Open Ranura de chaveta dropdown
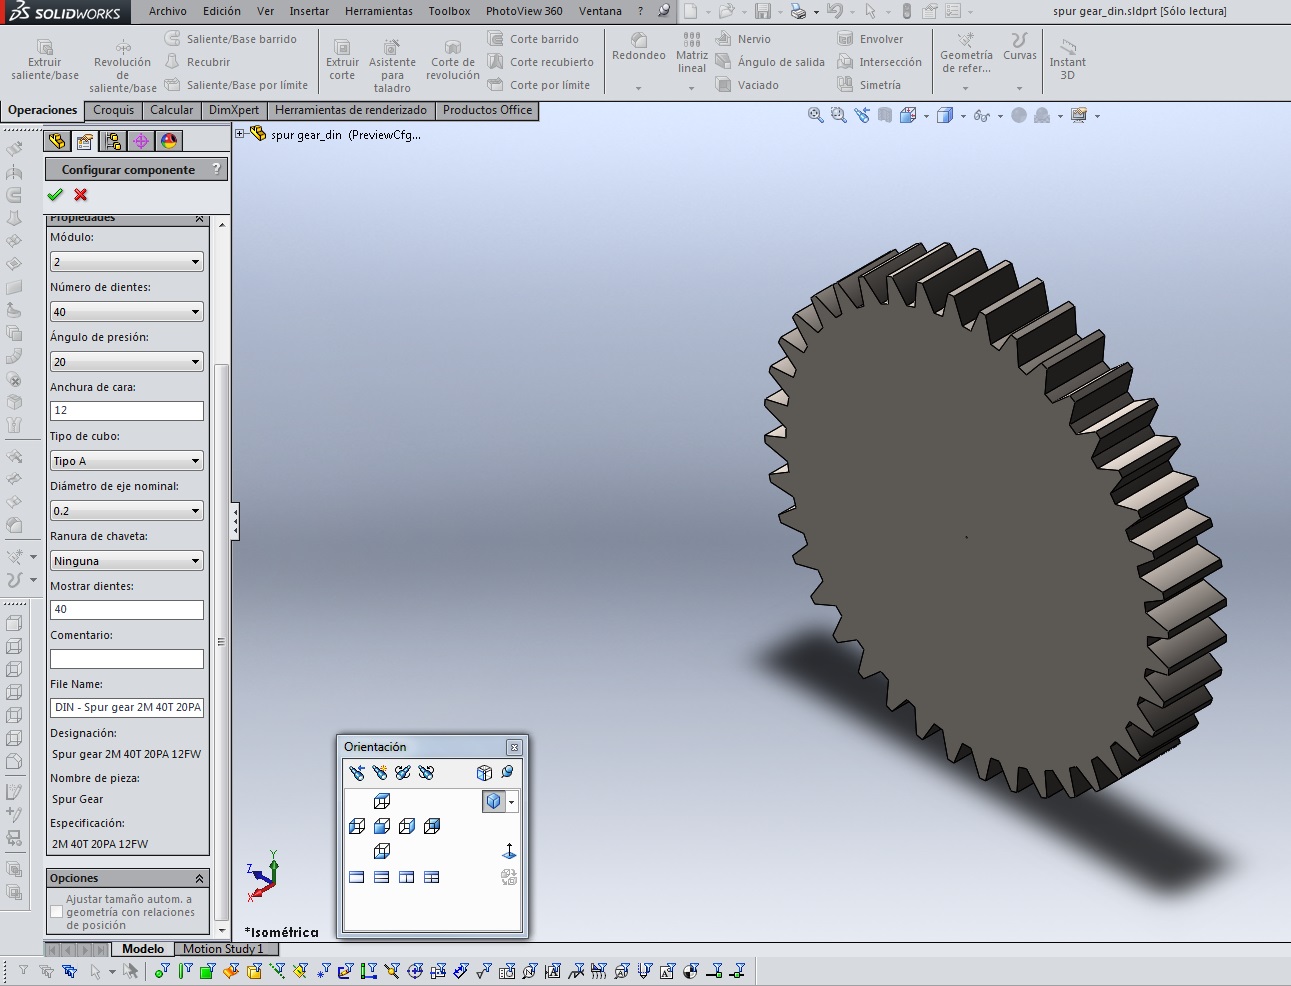The height and width of the screenshot is (986, 1291). tap(127, 561)
